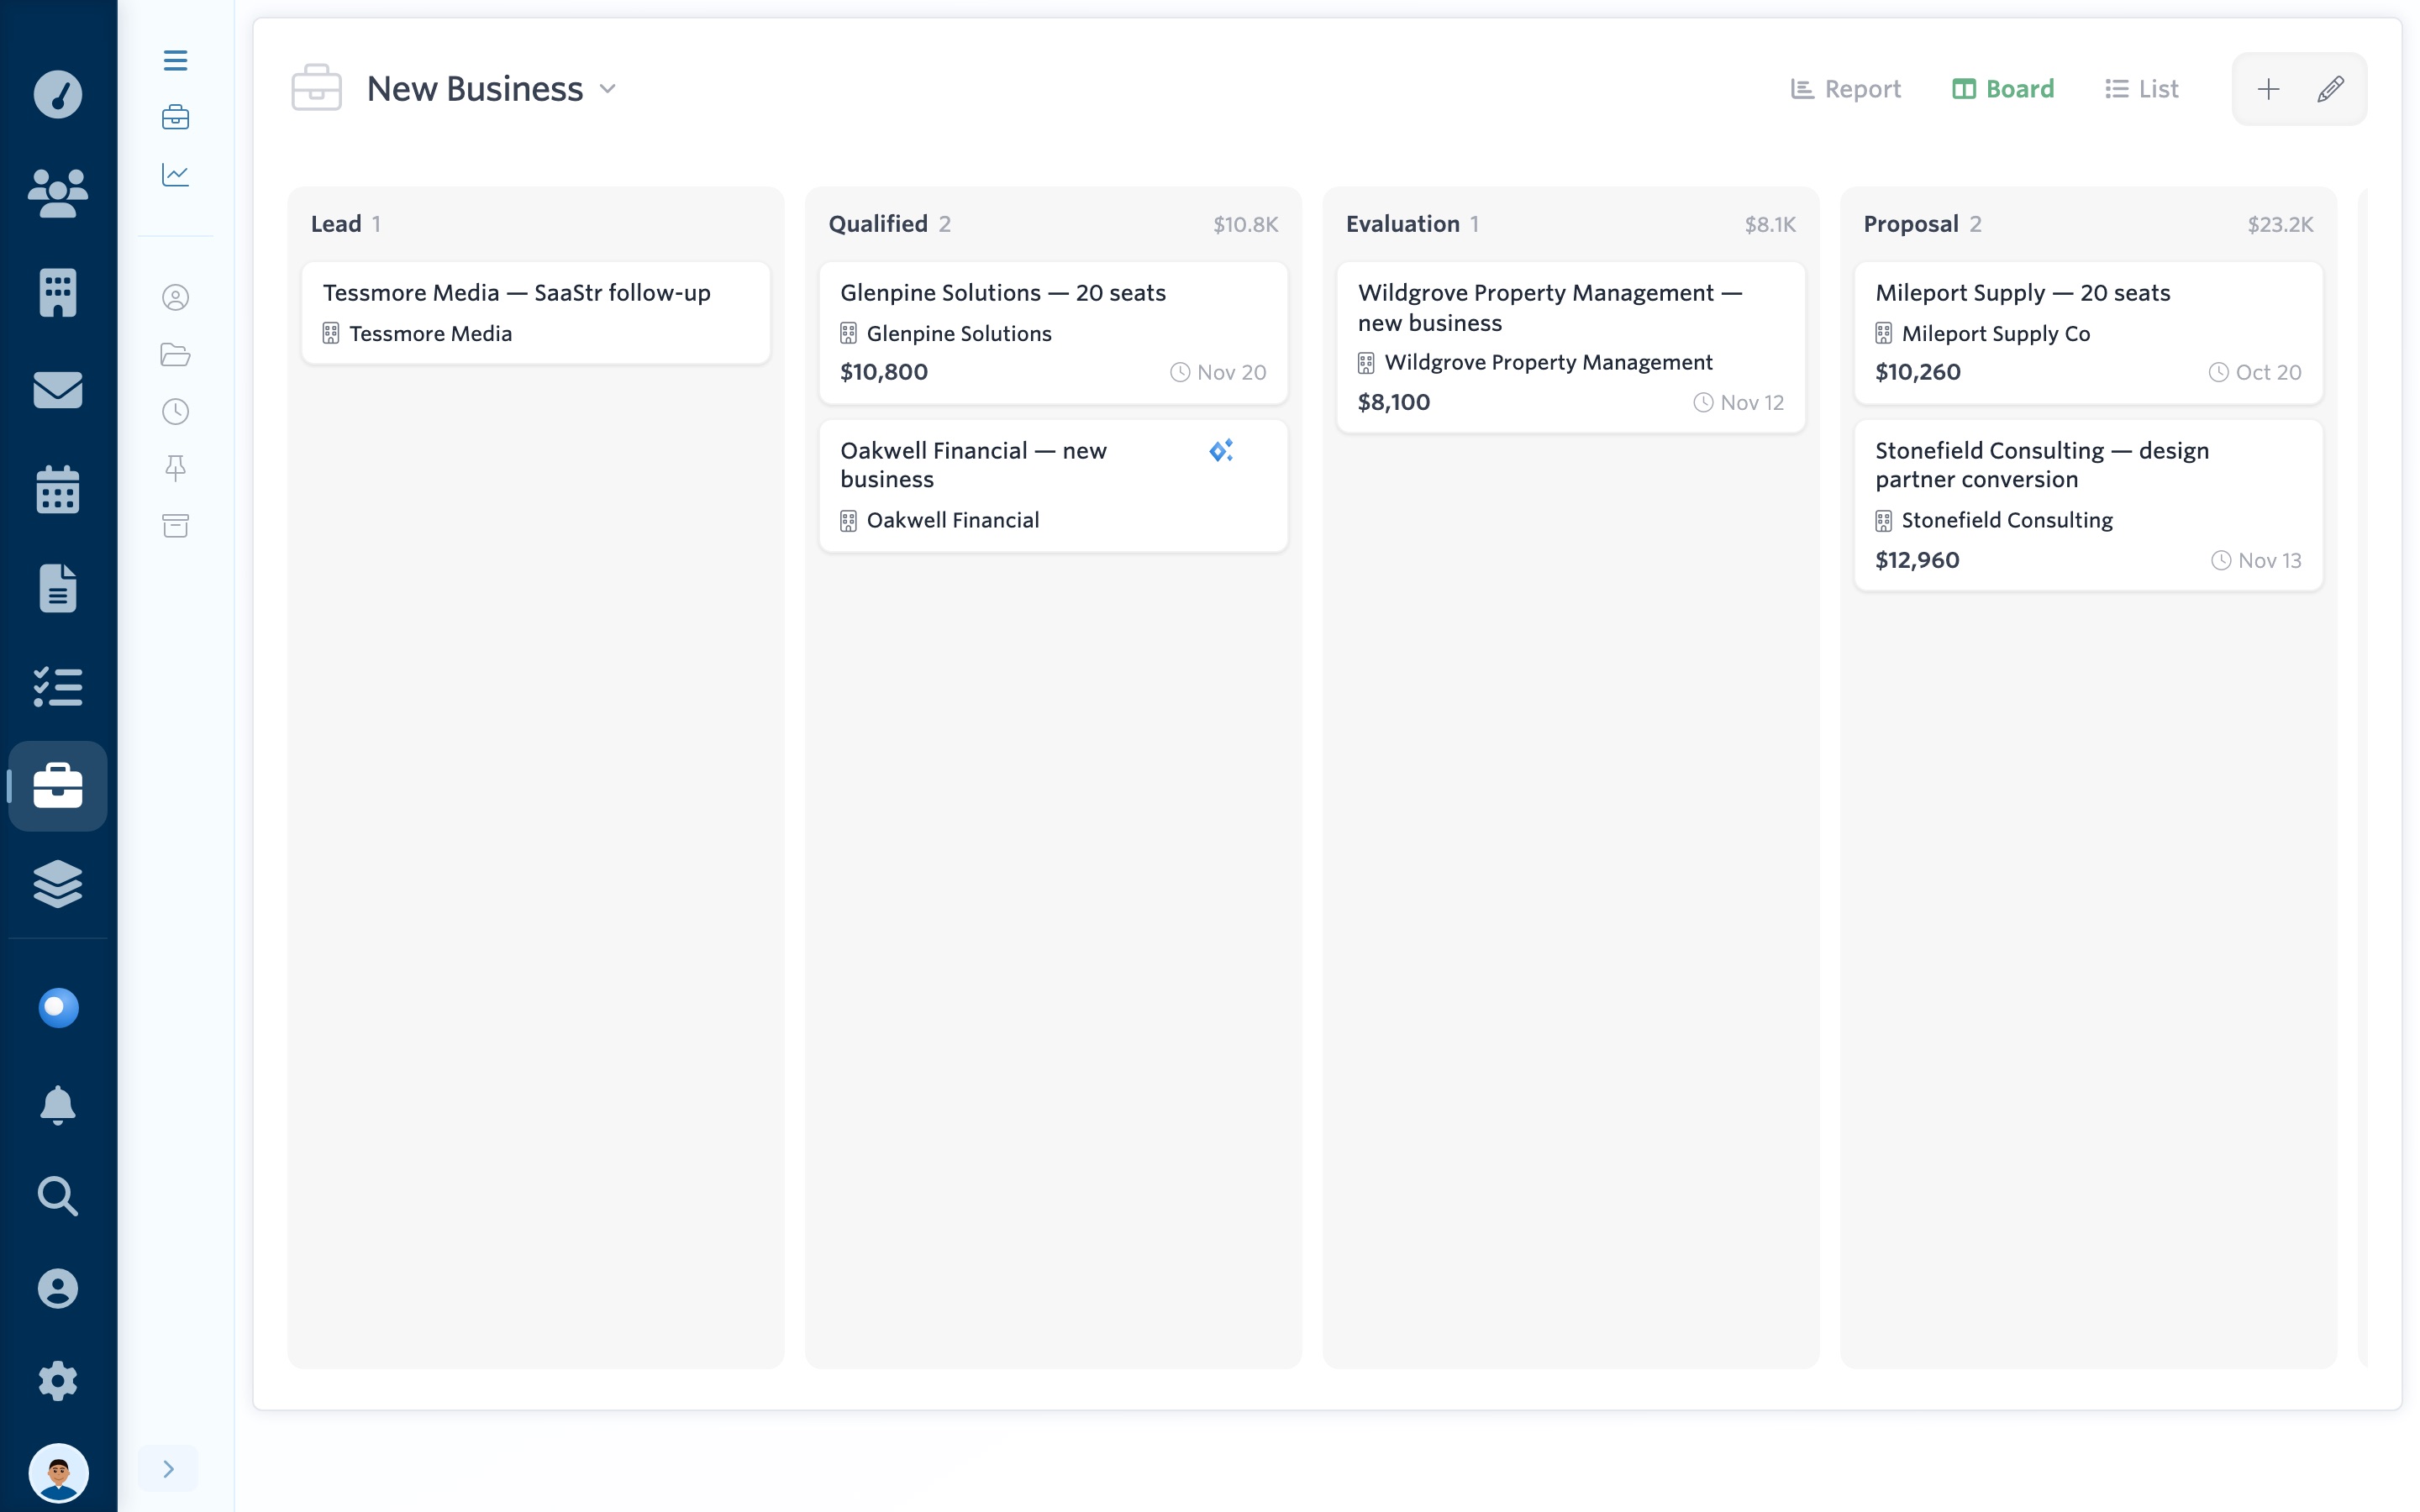Click the Proposal column header
Screen dimensions: 2420x1512
point(1910,224)
